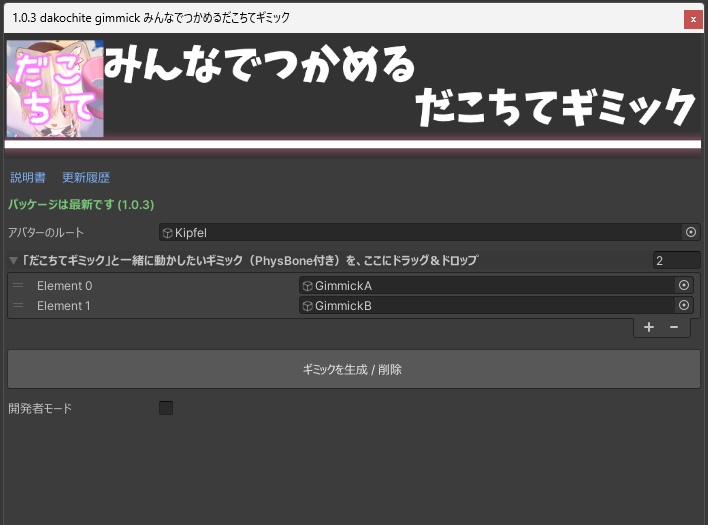
Task: Click the drag handle of Element 1
Action: tap(18, 305)
